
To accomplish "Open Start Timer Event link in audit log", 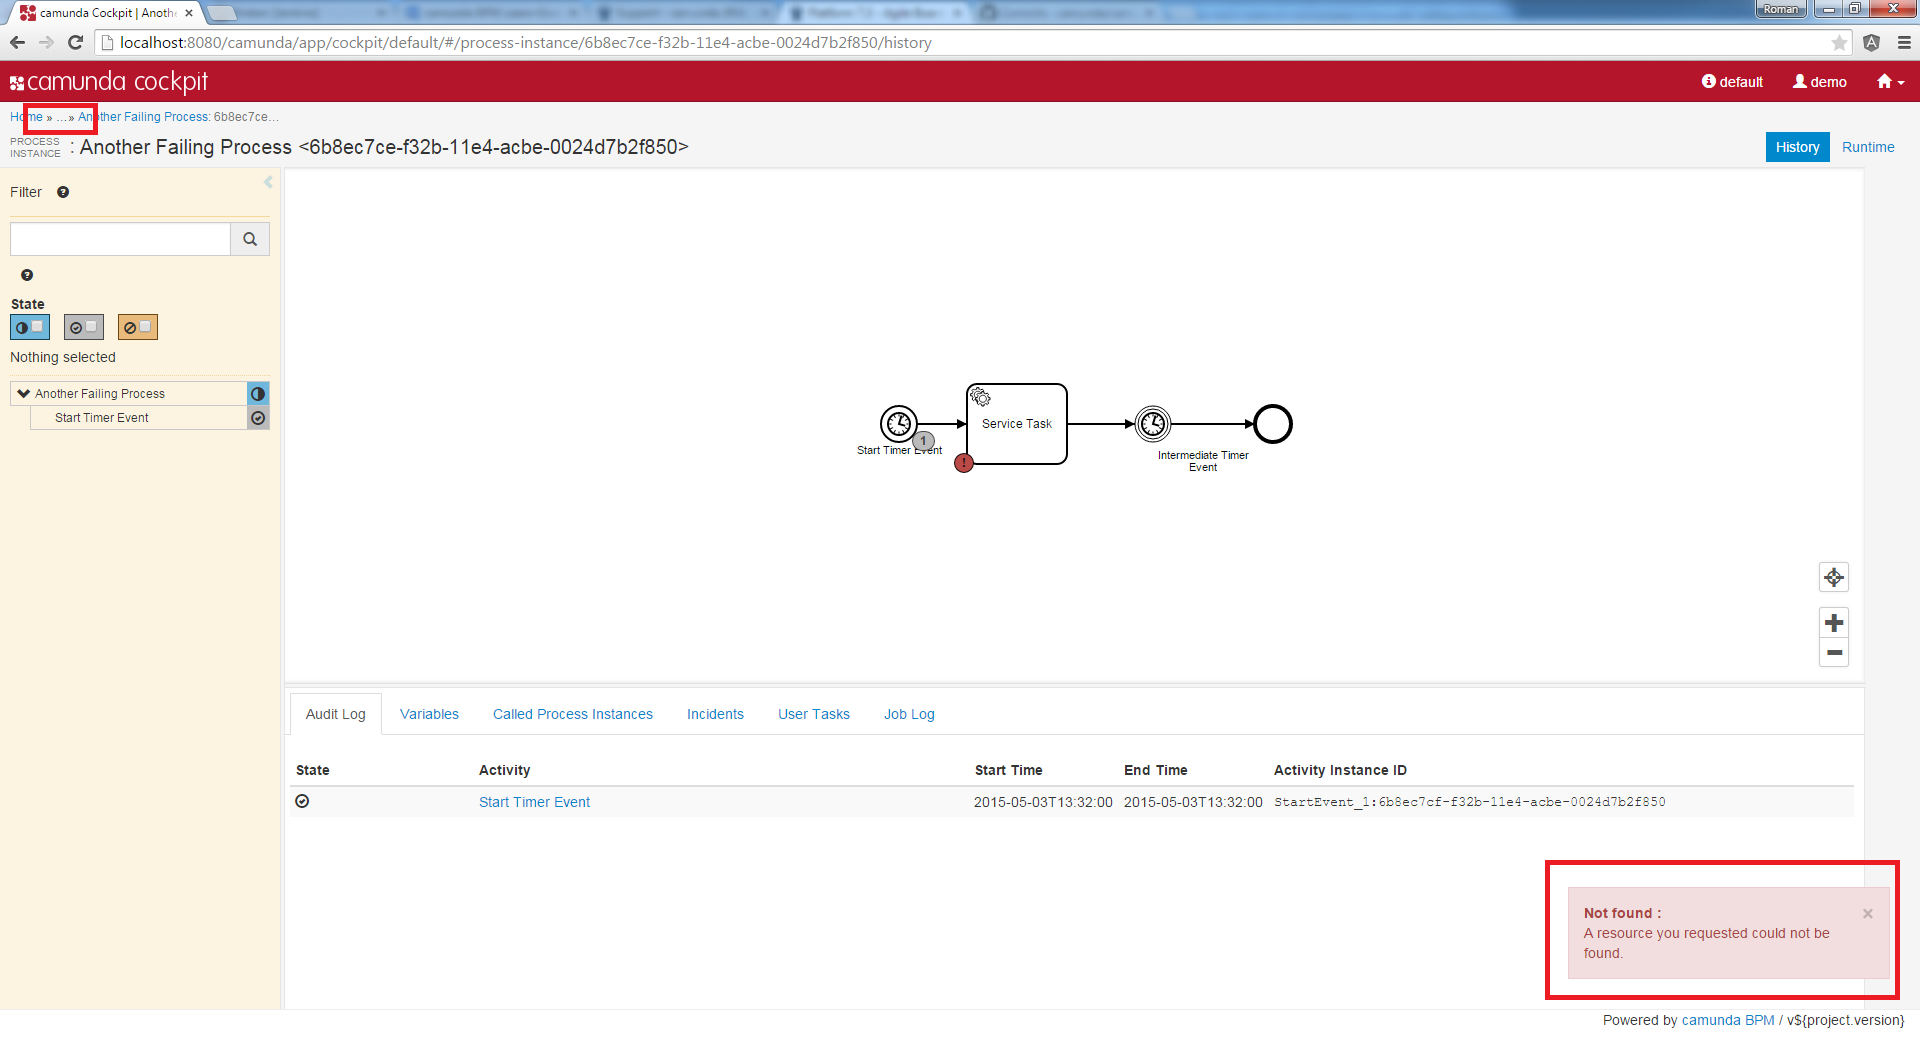I will (x=534, y=802).
